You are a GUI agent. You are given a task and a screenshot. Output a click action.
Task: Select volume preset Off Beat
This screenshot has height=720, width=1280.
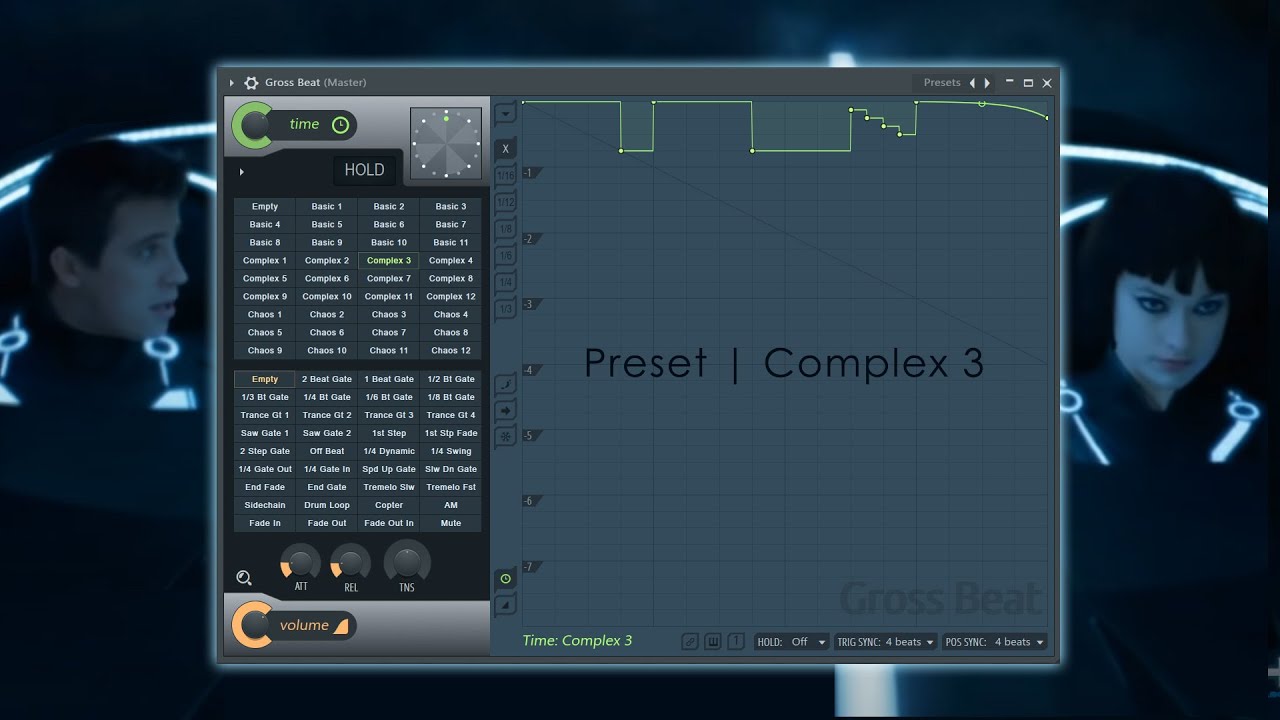pos(327,452)
